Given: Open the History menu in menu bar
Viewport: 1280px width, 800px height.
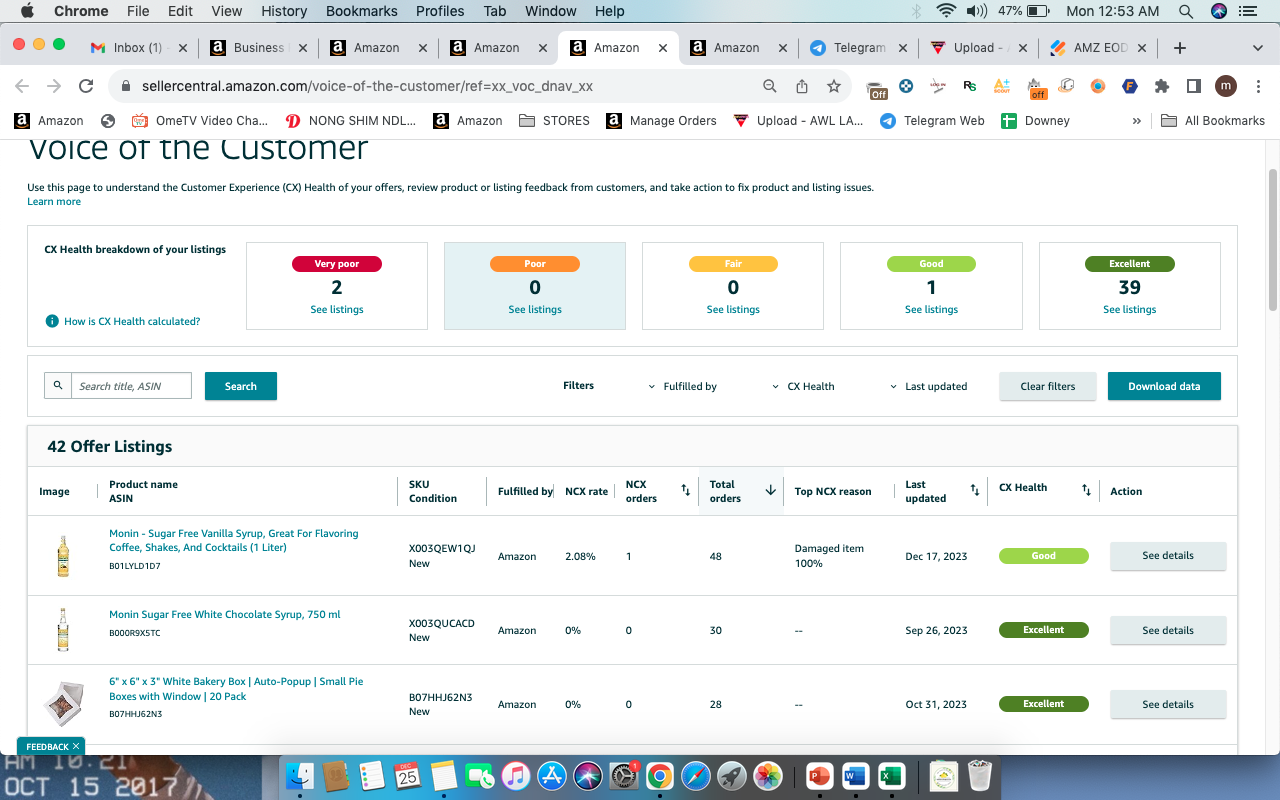Looking at the screenshot, I should pos(284,11).
